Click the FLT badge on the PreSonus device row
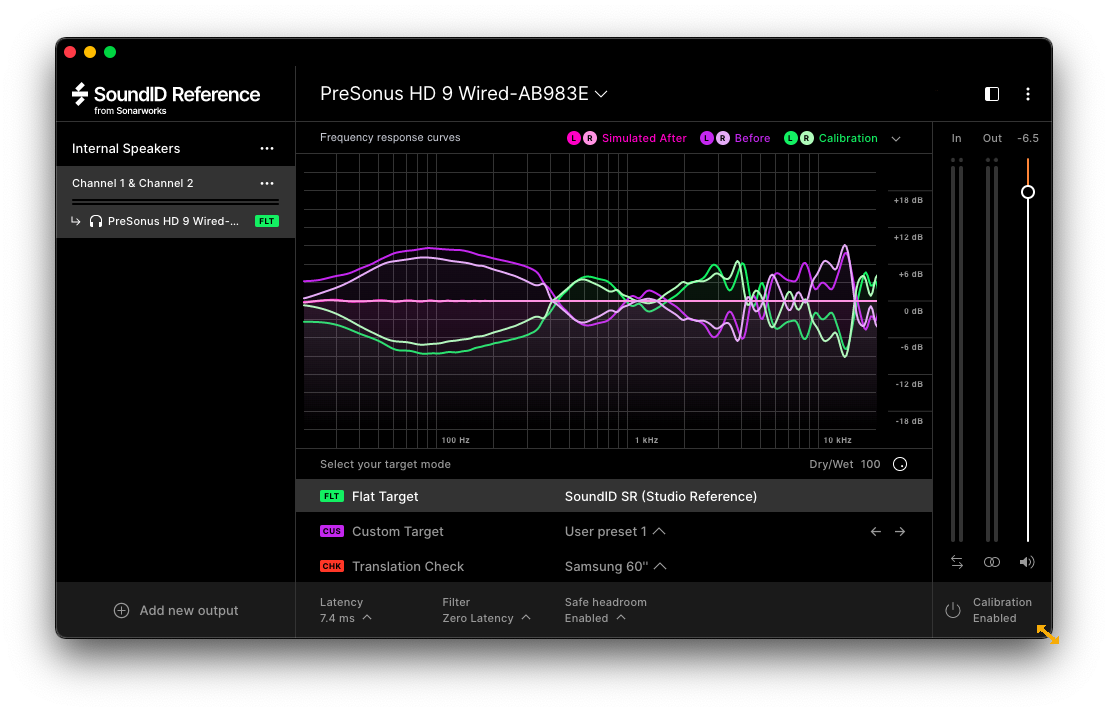1108x712 pixels. pos(266,221)
